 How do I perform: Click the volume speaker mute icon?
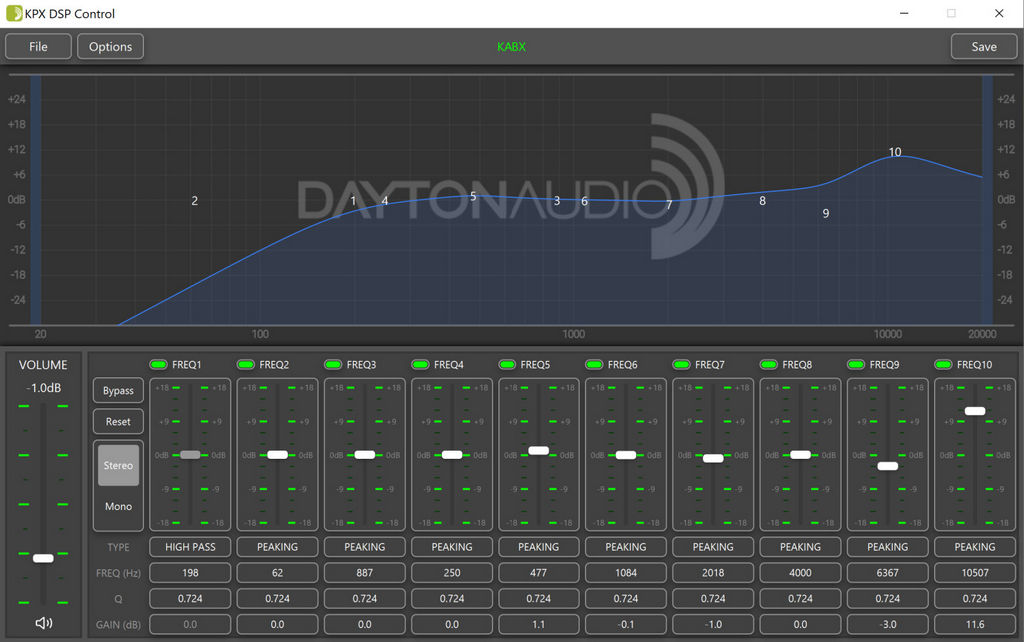[x=44, y=623]
